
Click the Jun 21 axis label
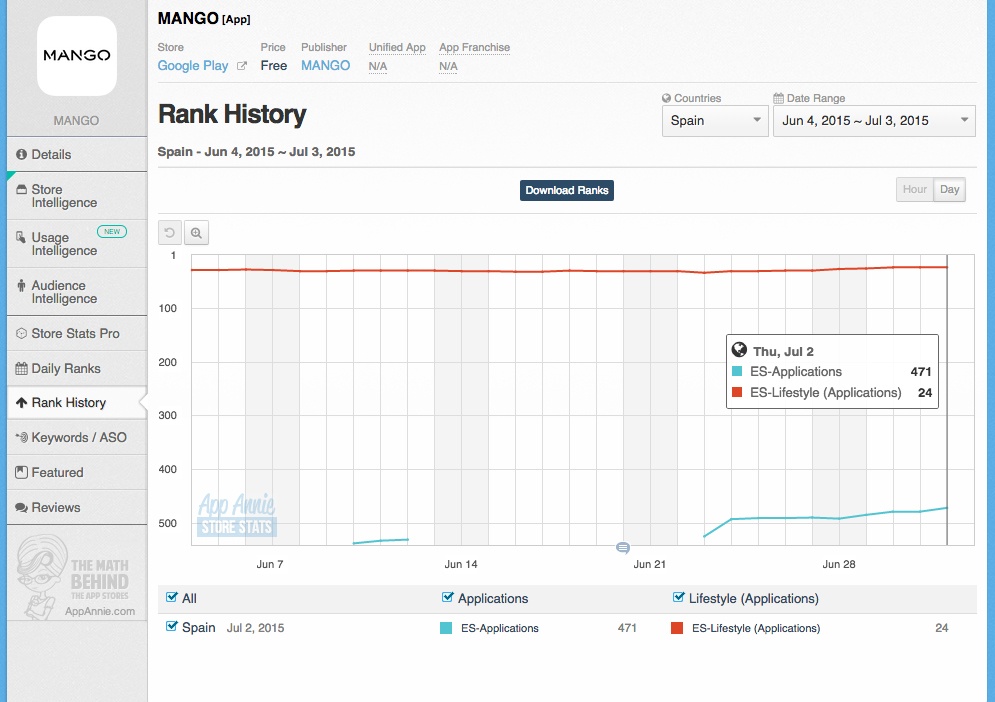click(650, 564)
